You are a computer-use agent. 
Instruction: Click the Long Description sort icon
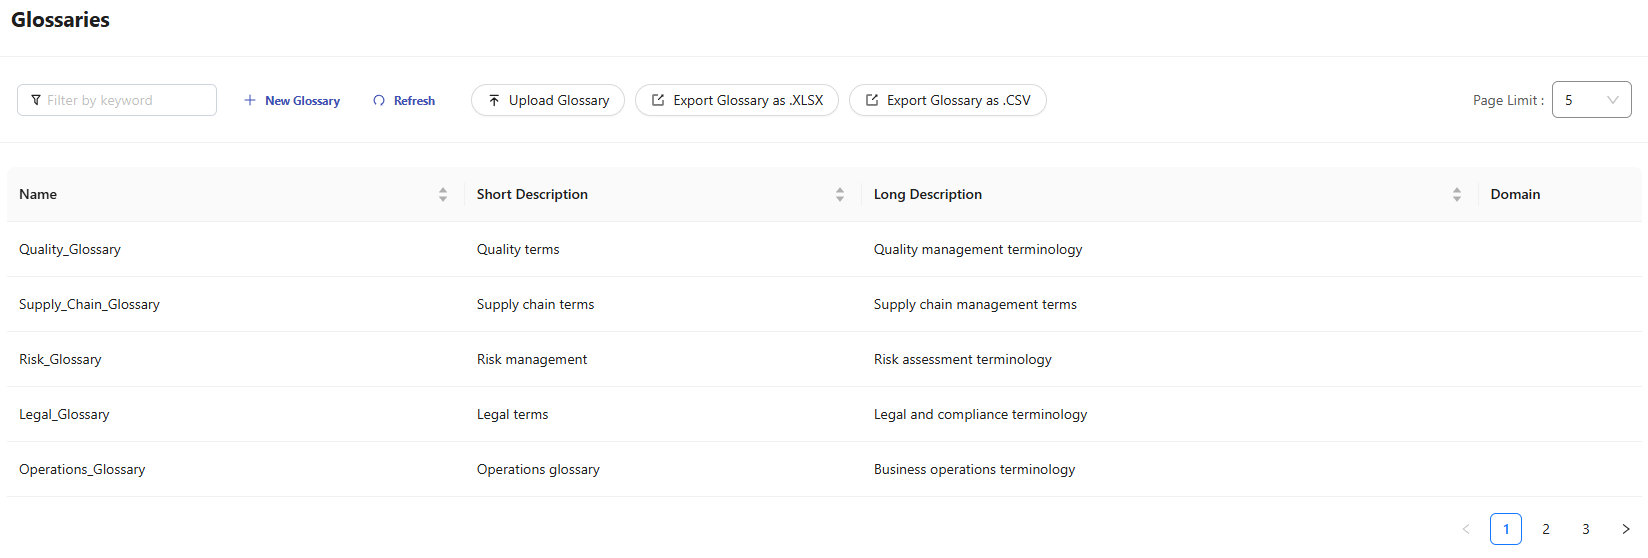point(1457,195)
